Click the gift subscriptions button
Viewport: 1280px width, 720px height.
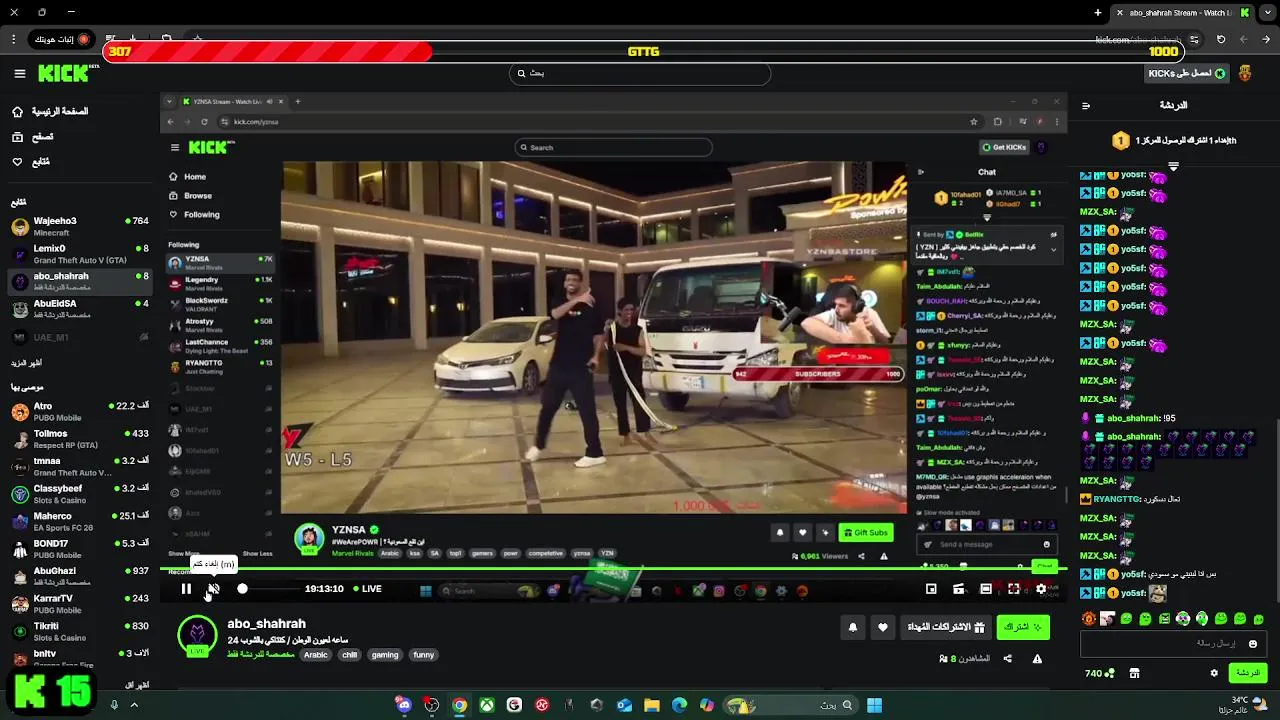(946, 627)
